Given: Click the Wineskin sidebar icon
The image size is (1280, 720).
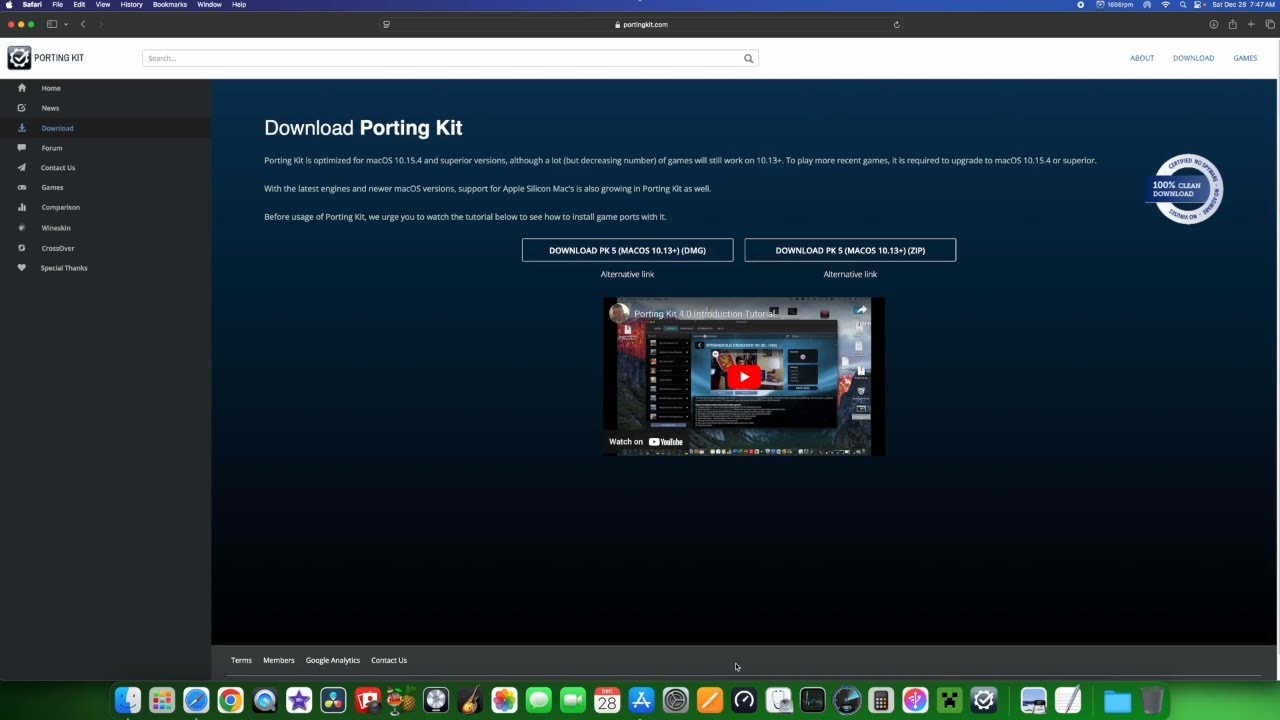Looking at the screenshot, I should [22, 228].
